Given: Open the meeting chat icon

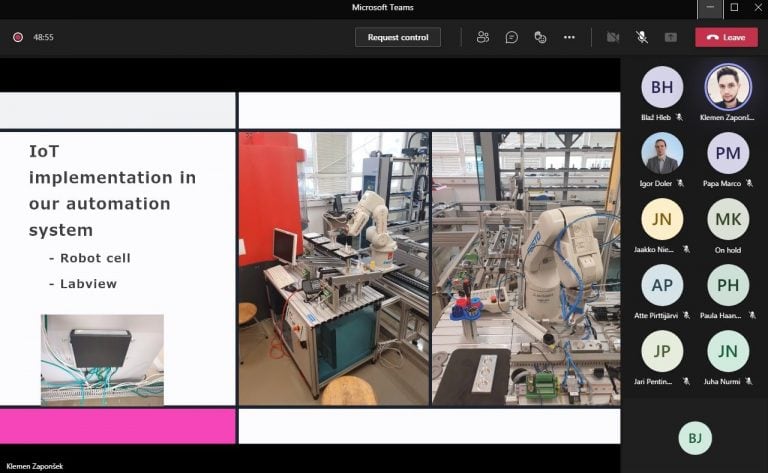Looking at the screenshot, I should 511,37.
